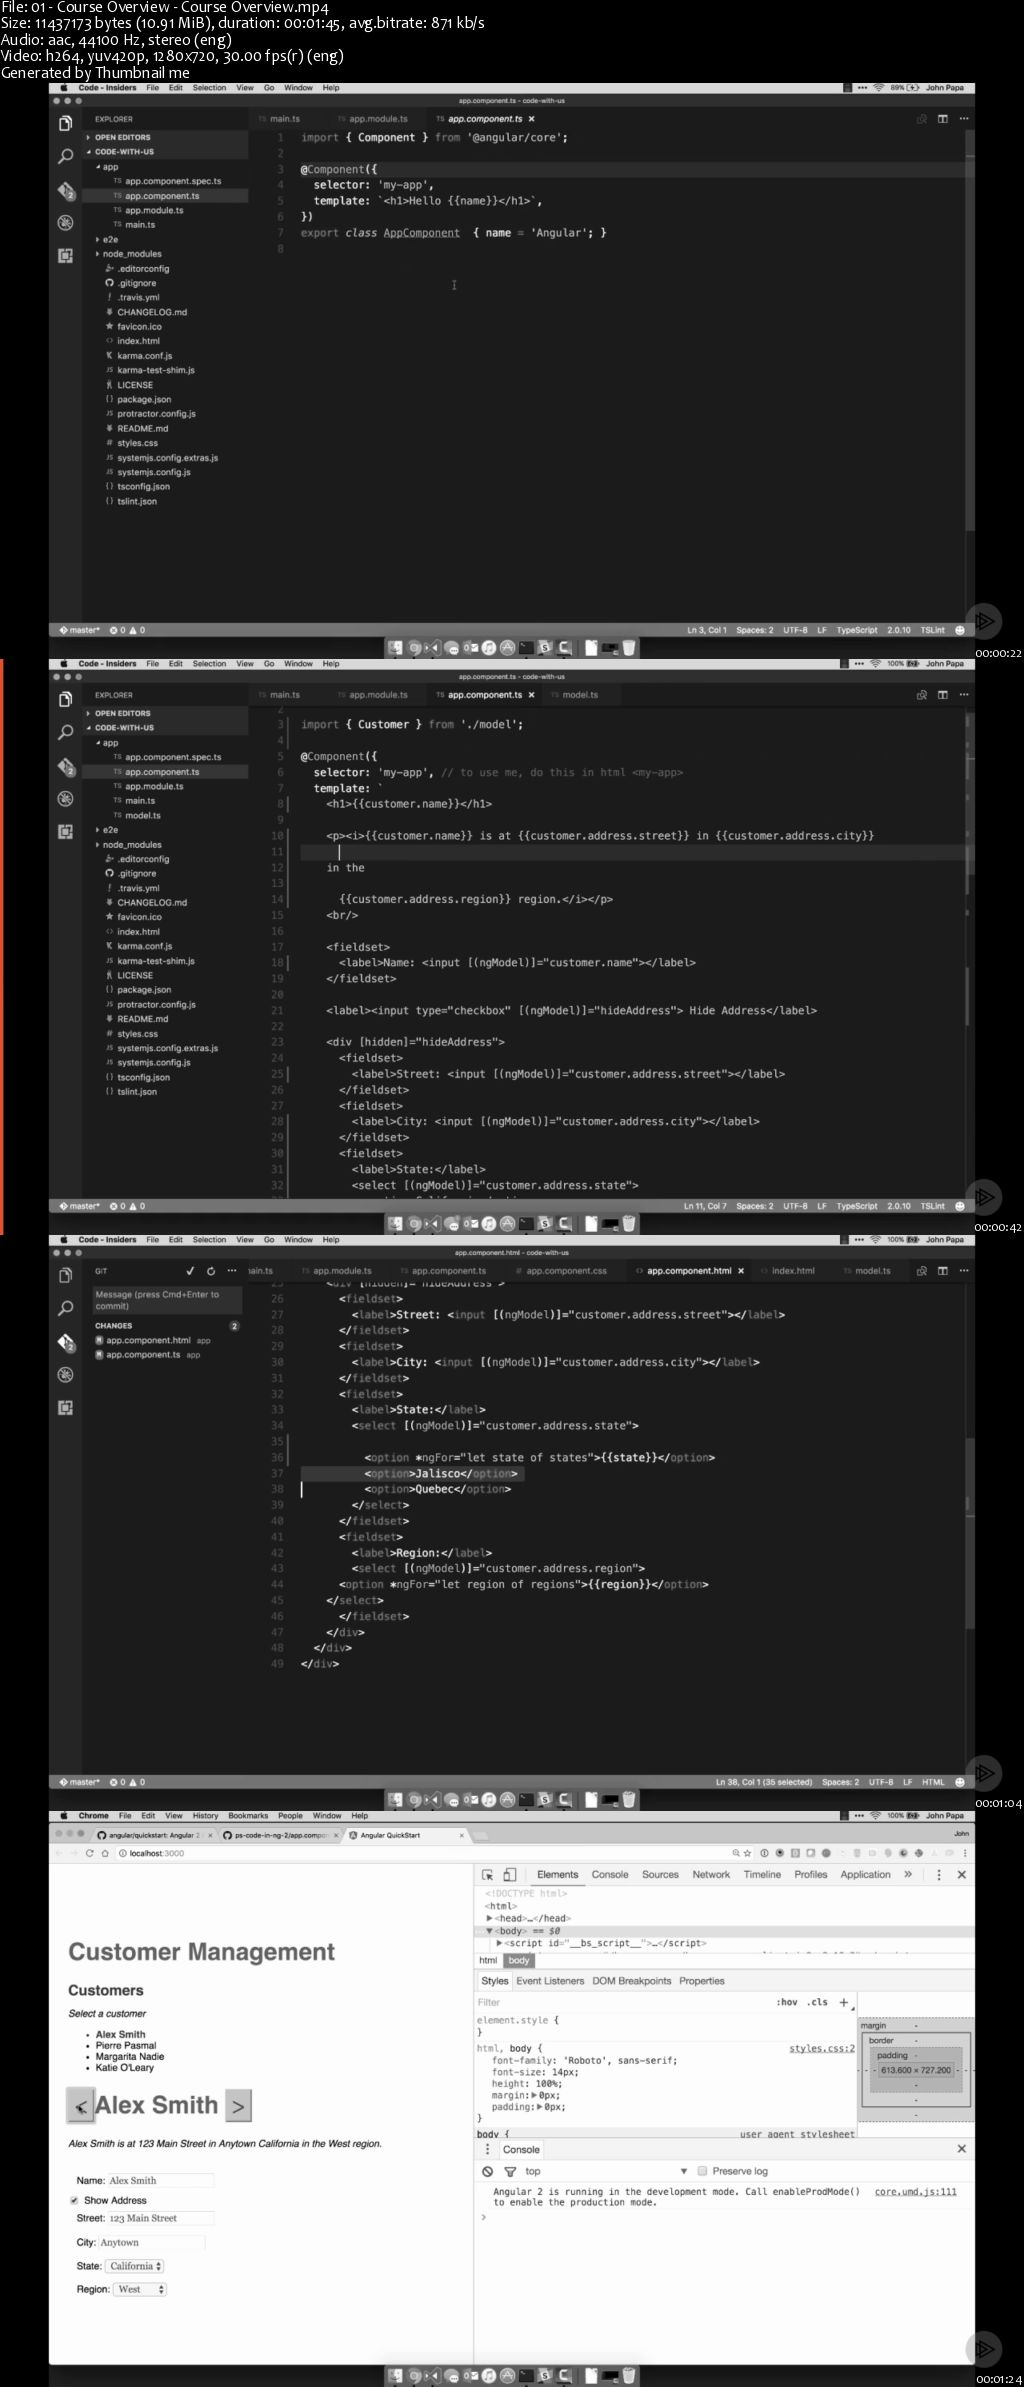Click the 'body' breadcrumb in the Elements panel
This screenshot has width=1024, height=2387.
click(x=519, y=1961)
